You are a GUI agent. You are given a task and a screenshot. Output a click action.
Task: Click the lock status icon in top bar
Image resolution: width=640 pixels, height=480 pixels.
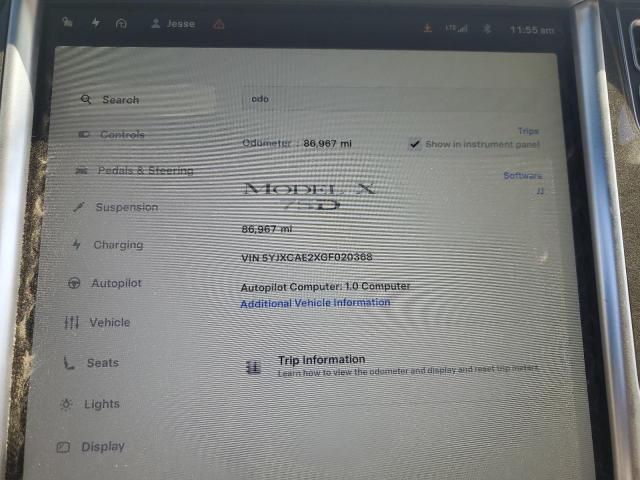coord(67,22)
